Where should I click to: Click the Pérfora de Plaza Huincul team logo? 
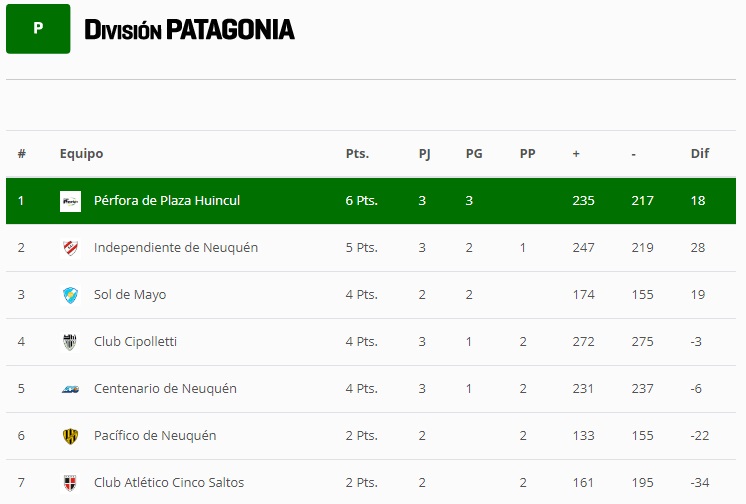70,201
